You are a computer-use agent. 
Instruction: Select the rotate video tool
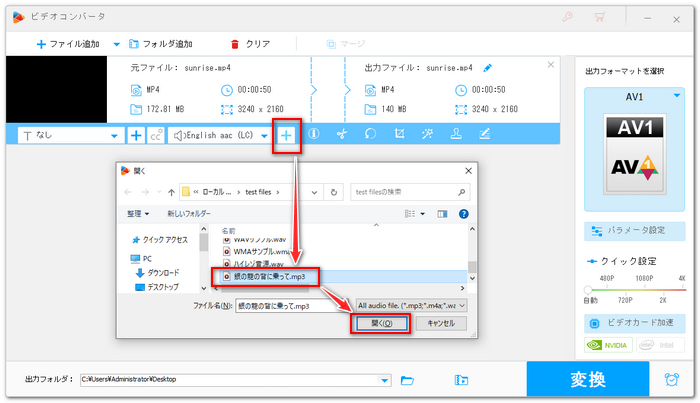[x=370, y=135]
